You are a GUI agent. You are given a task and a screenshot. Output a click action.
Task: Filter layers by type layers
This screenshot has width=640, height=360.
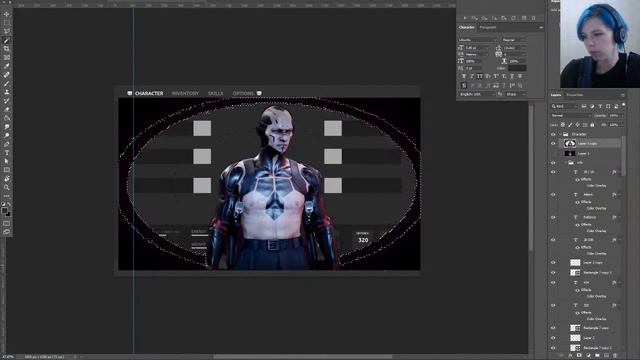click(600, 107)
